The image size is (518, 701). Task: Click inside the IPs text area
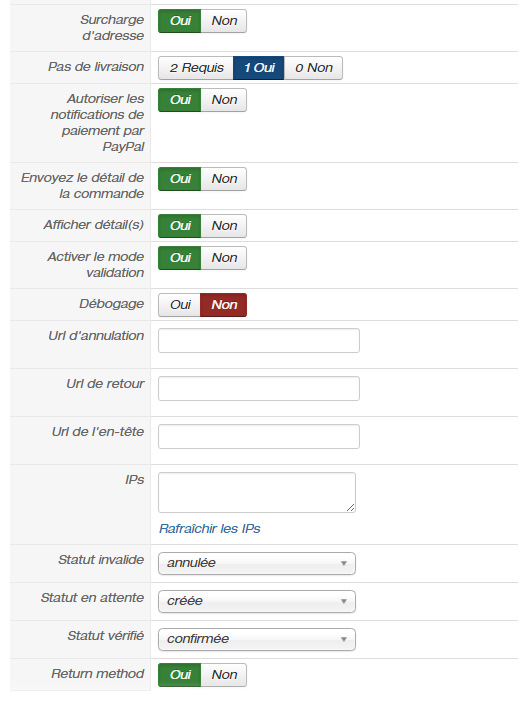[257, 492]
